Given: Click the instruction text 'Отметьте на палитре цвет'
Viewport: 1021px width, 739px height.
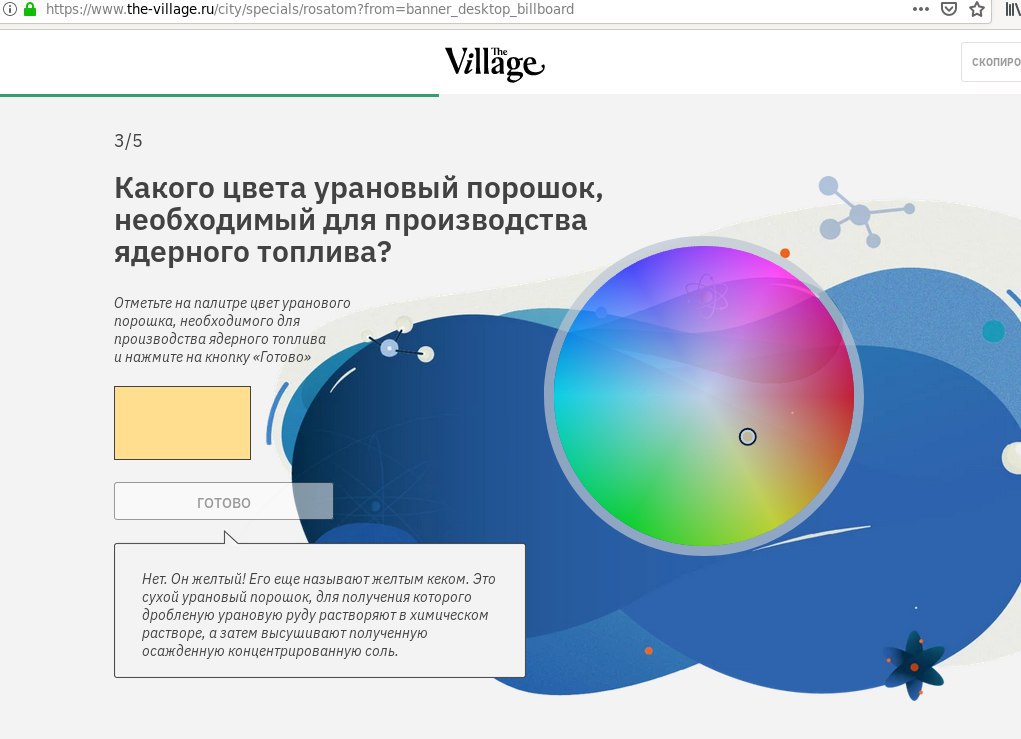Looking at the screenshot, I should coord(232,329).
